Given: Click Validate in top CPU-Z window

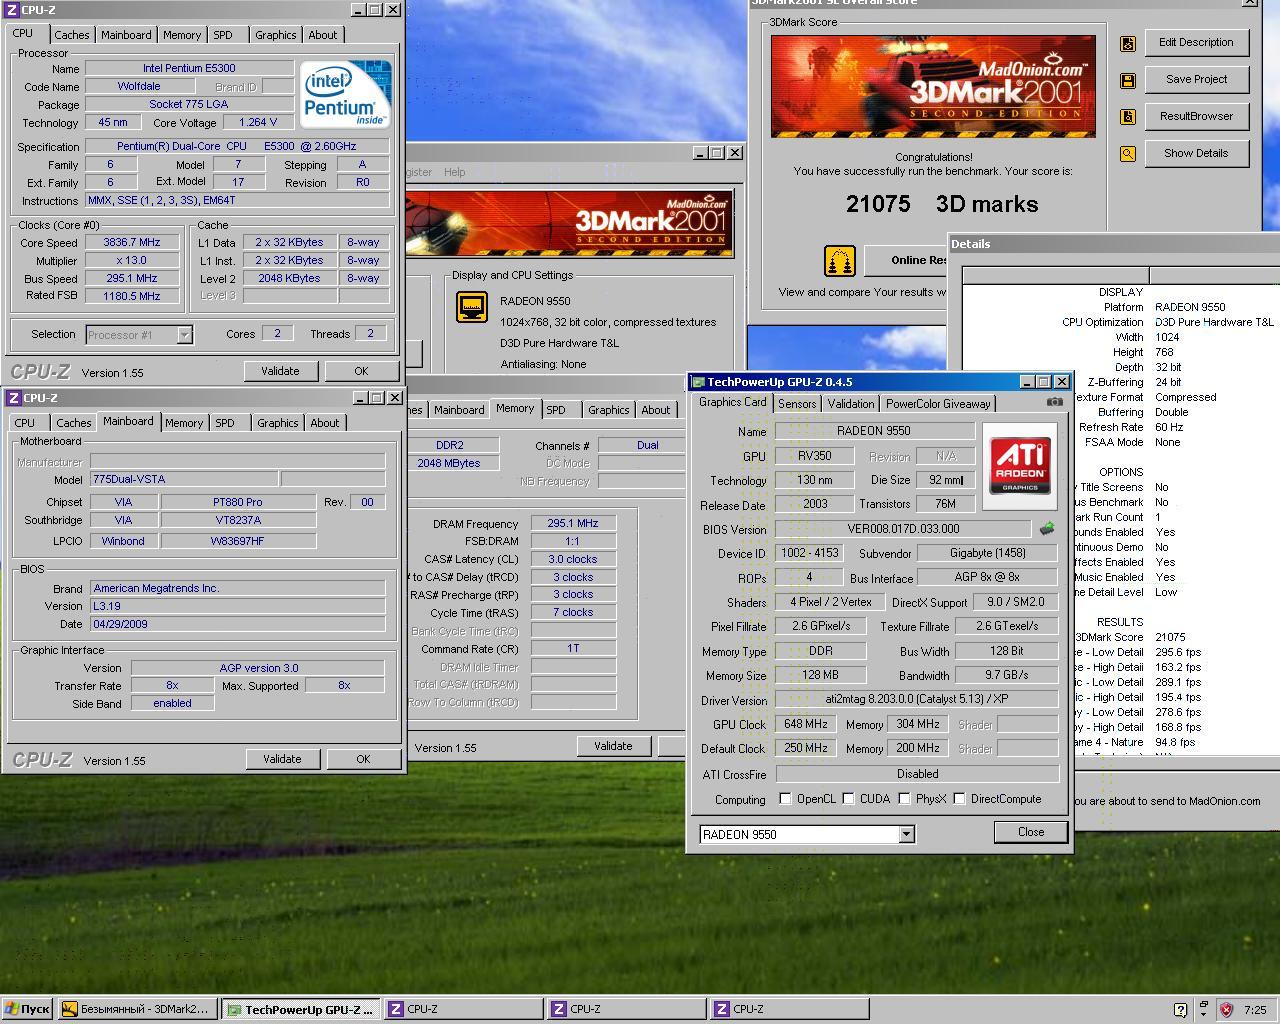Looking at the screenshot, I should pyautogui.click(x=280, y=371).
